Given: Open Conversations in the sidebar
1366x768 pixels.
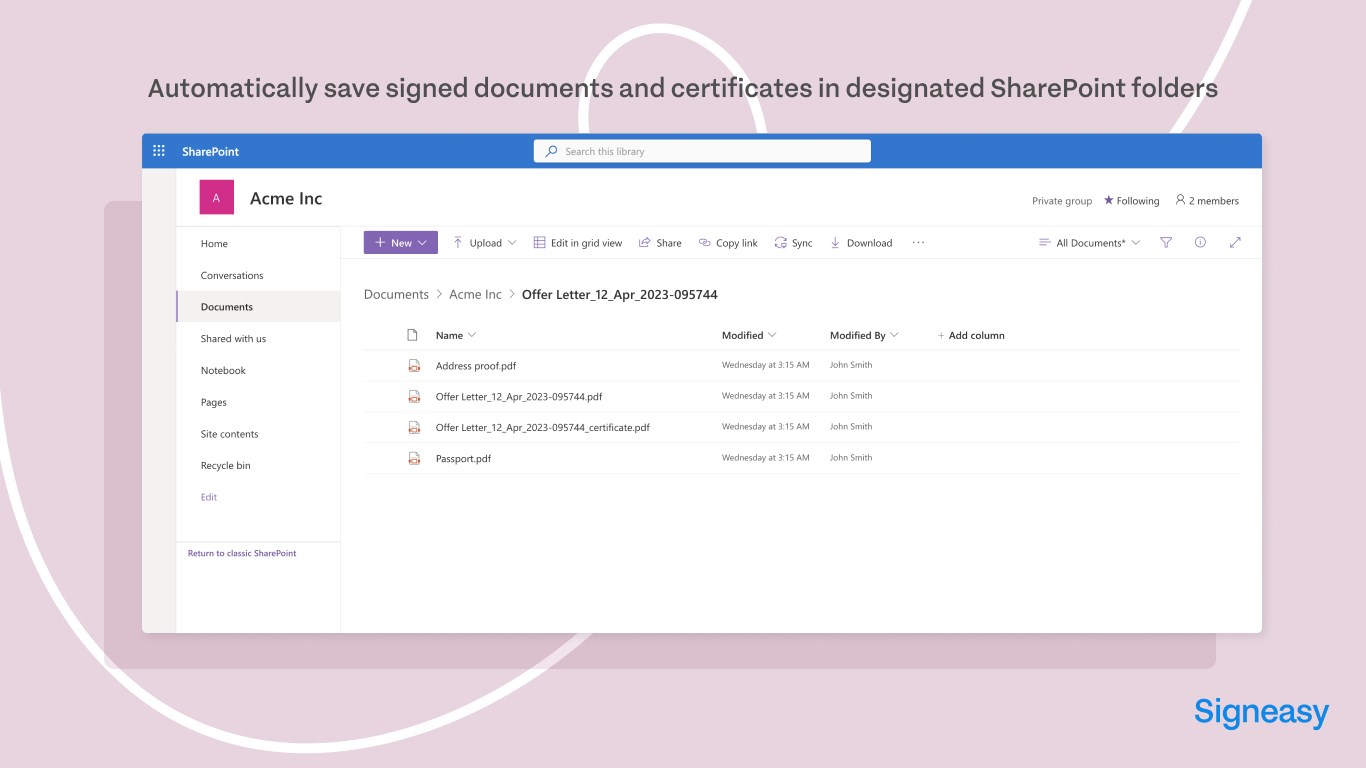Looking at the screenshot, I should pyautogui.click(x=232, y=275).
